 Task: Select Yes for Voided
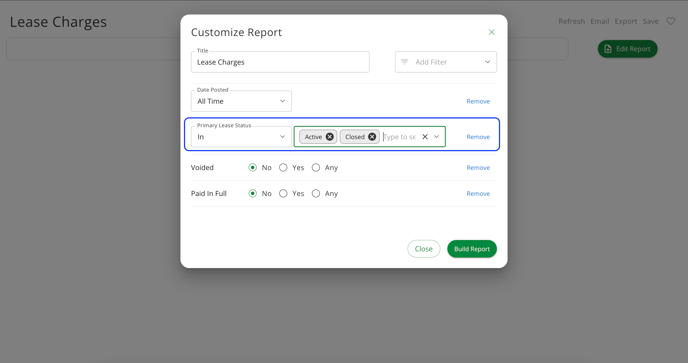coord(283,168)
